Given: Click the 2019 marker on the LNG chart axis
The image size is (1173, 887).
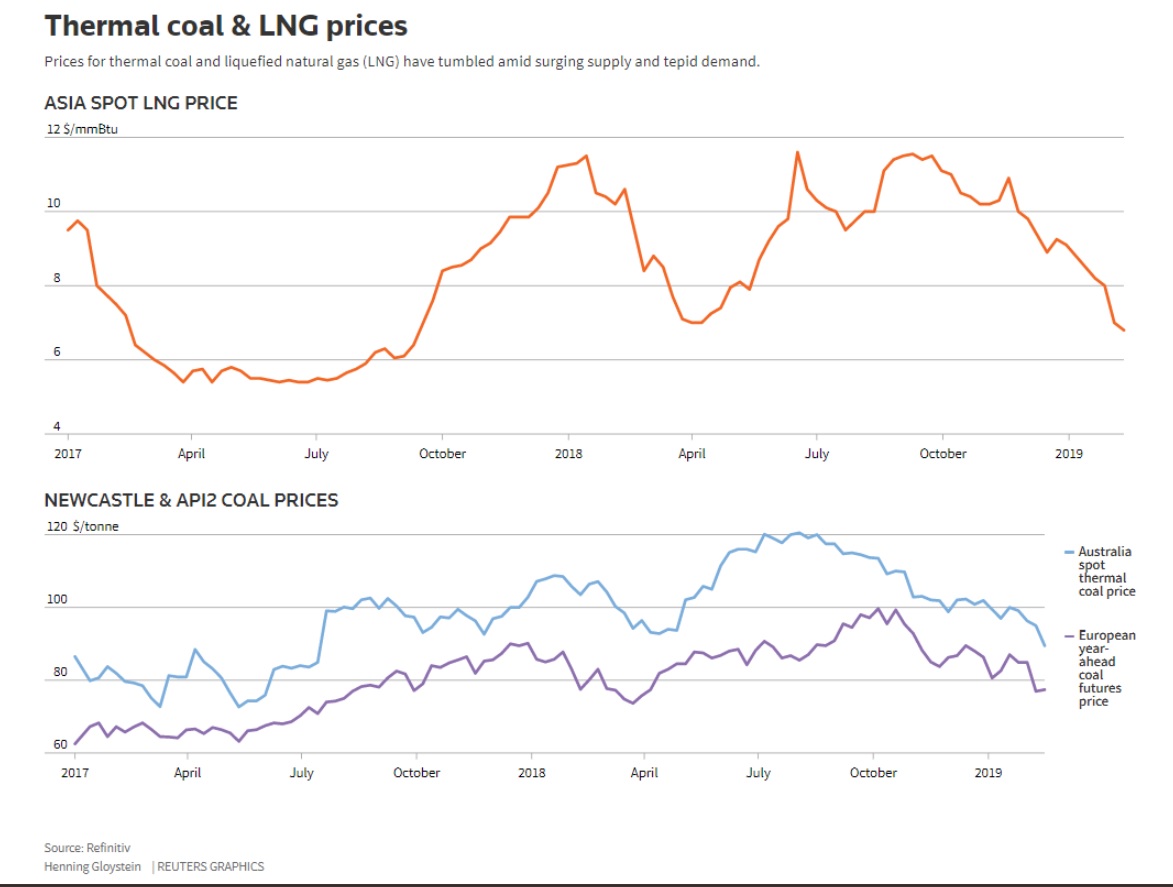Looking at the screenshot, I should (1068, 454).
